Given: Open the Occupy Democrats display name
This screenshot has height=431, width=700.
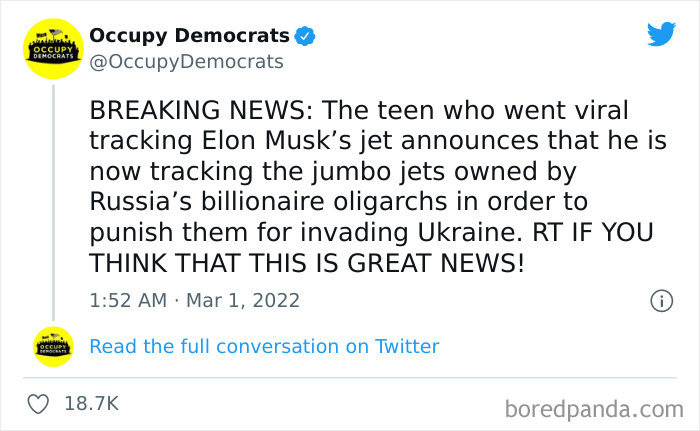Looking at the screenshot, I should click(x=189, y=36).
